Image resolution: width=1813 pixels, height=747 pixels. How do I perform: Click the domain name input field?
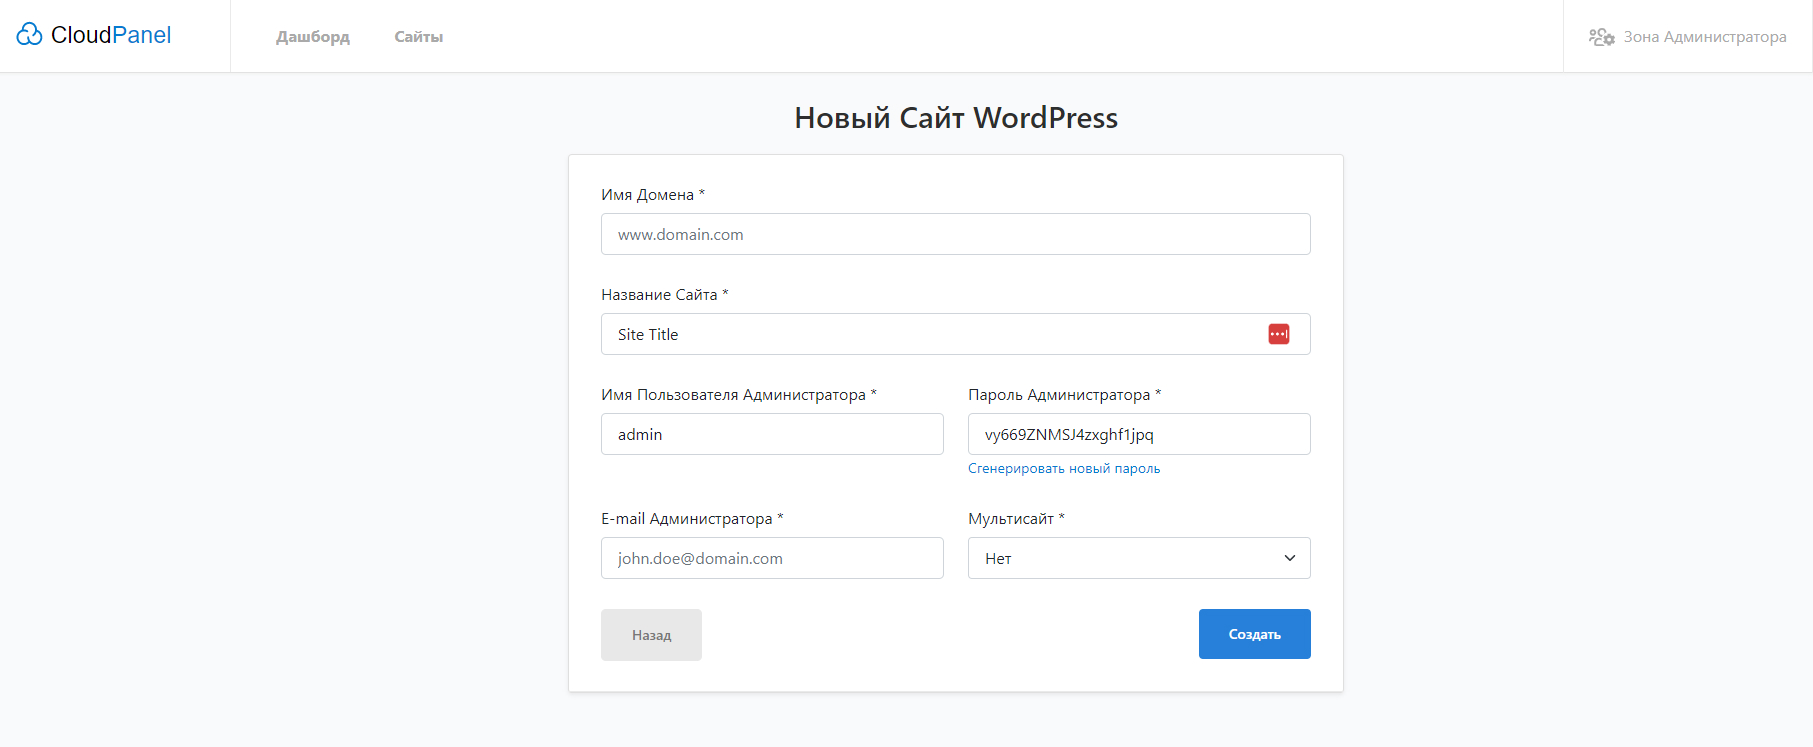pyautogui.click(x=955, y=234)
